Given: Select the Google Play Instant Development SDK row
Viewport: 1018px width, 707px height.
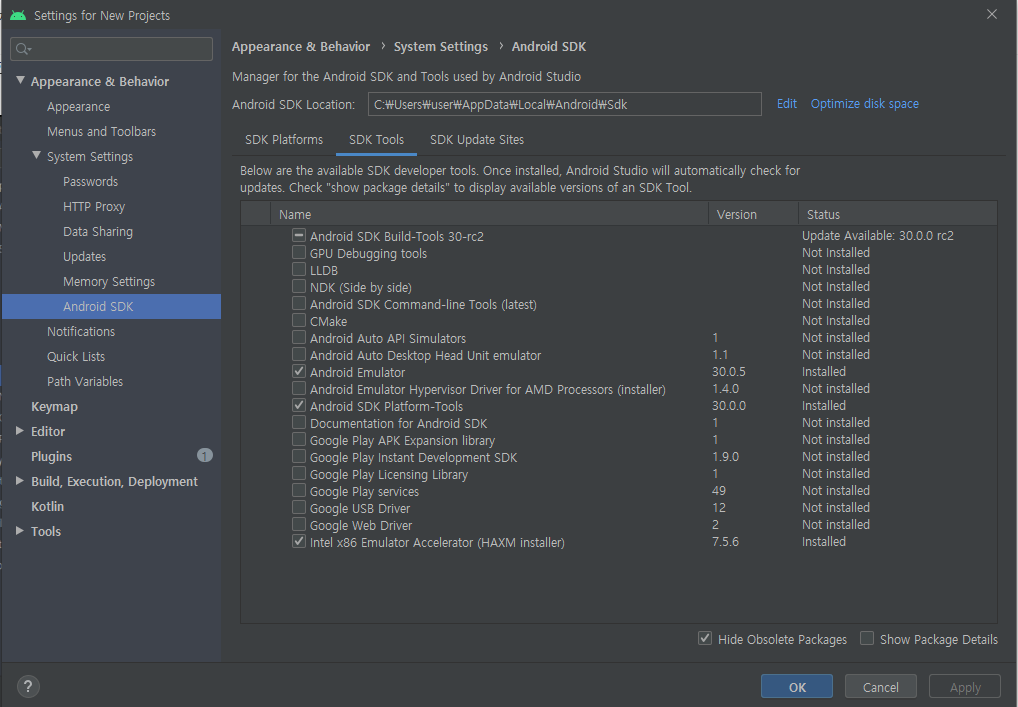Looking at the screenshot, I should point(619,456).
